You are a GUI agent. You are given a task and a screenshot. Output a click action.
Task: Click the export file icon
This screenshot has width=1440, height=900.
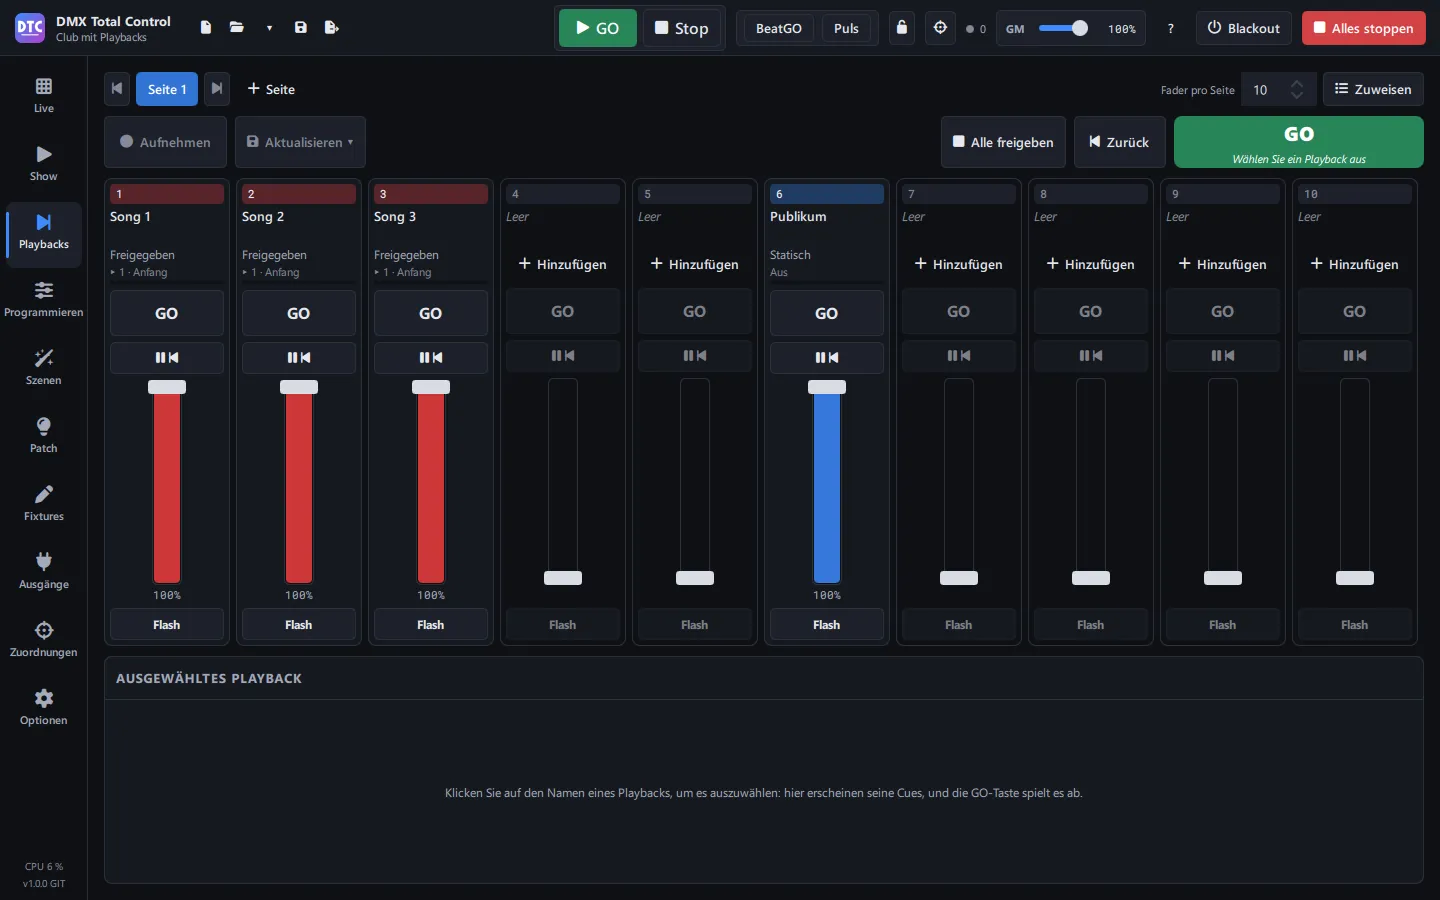point(332,28)
